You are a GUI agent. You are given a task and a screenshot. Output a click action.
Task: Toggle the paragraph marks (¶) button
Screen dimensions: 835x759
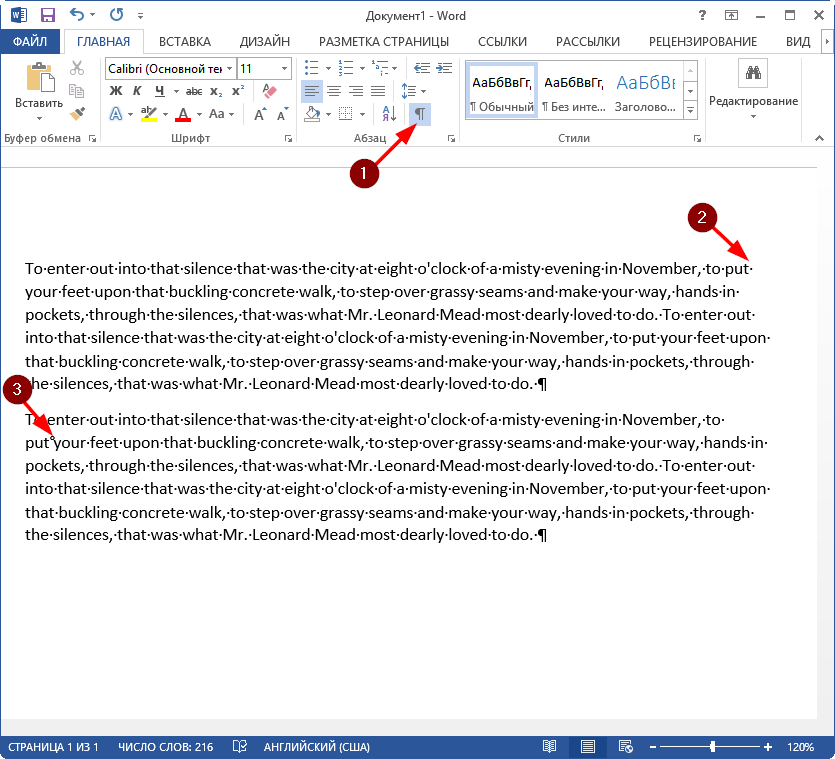tap(420, 114)
